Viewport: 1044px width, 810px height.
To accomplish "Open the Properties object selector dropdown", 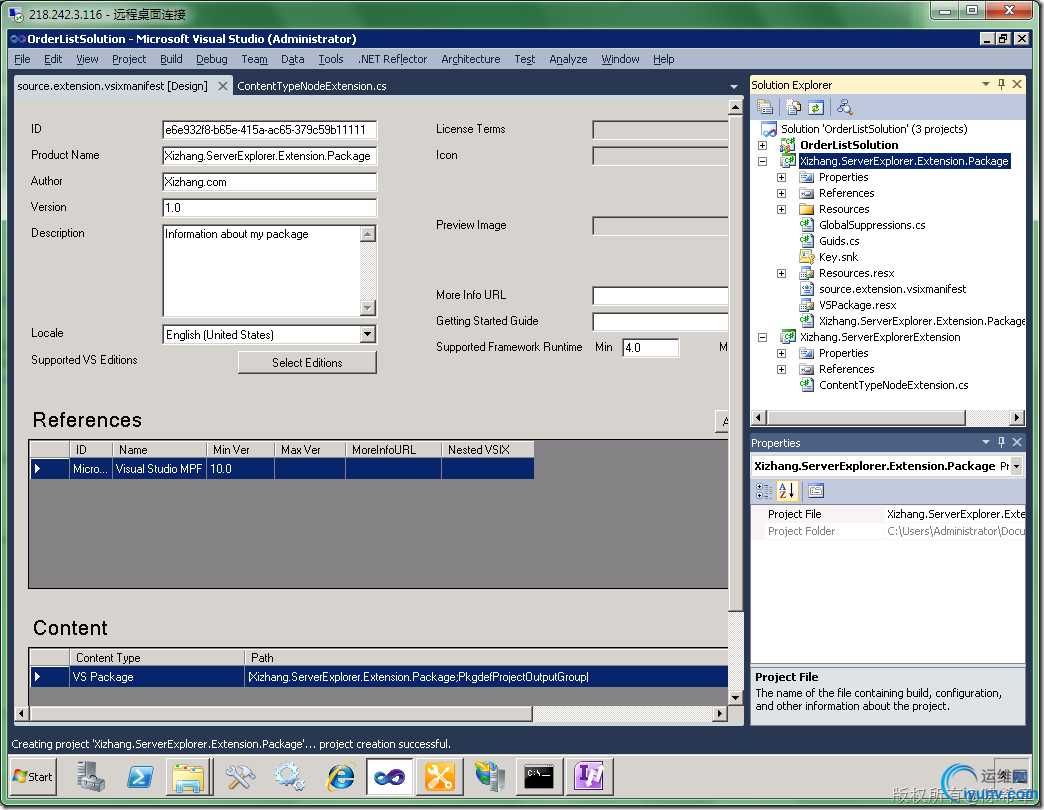I will 1016,466.
